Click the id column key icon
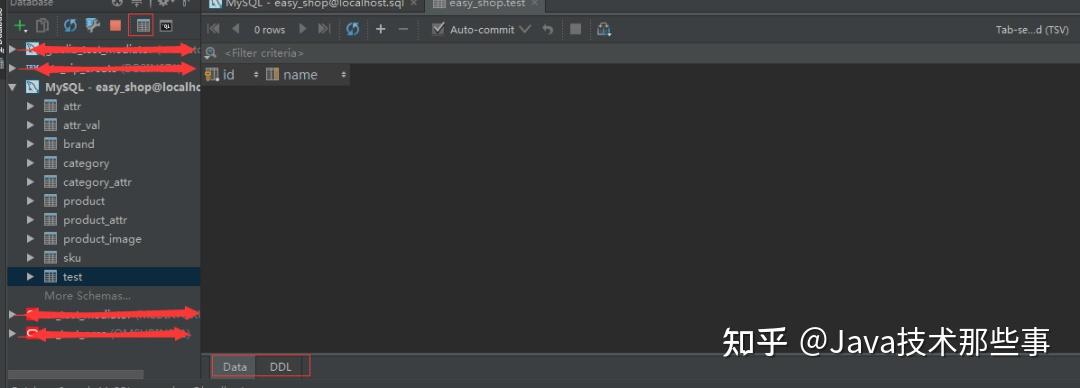The image size is (1080, 388). point(212,74)
